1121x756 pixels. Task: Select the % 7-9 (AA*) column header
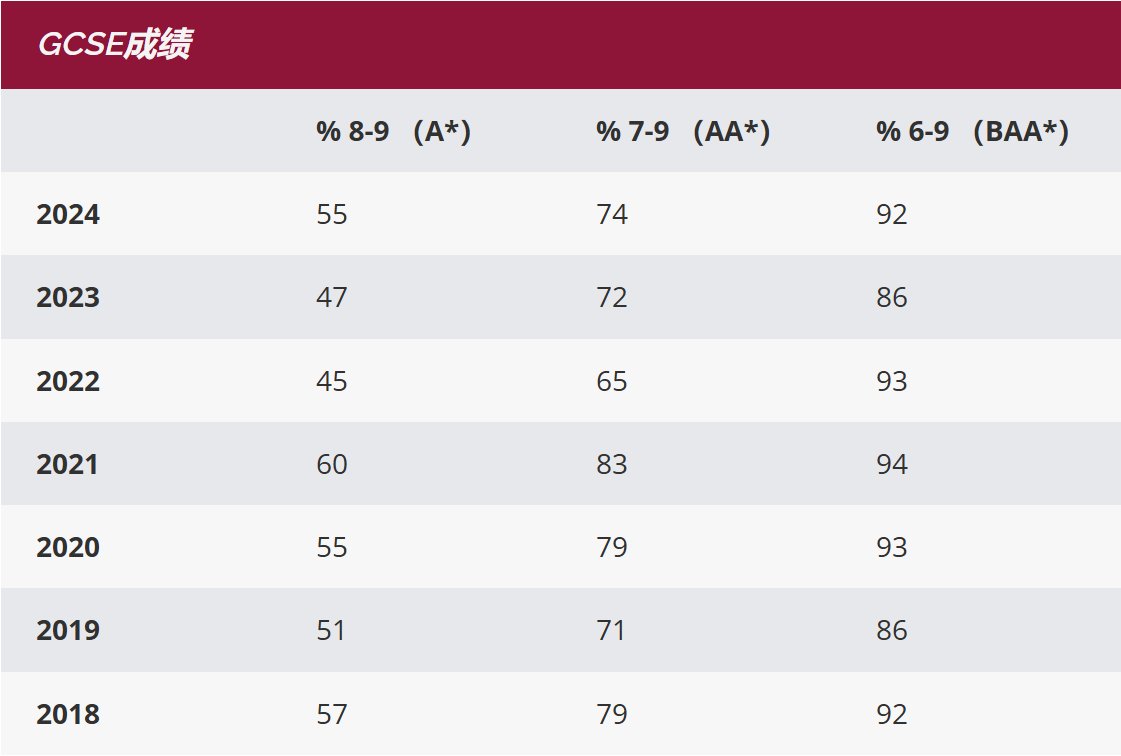coord(683,132)
